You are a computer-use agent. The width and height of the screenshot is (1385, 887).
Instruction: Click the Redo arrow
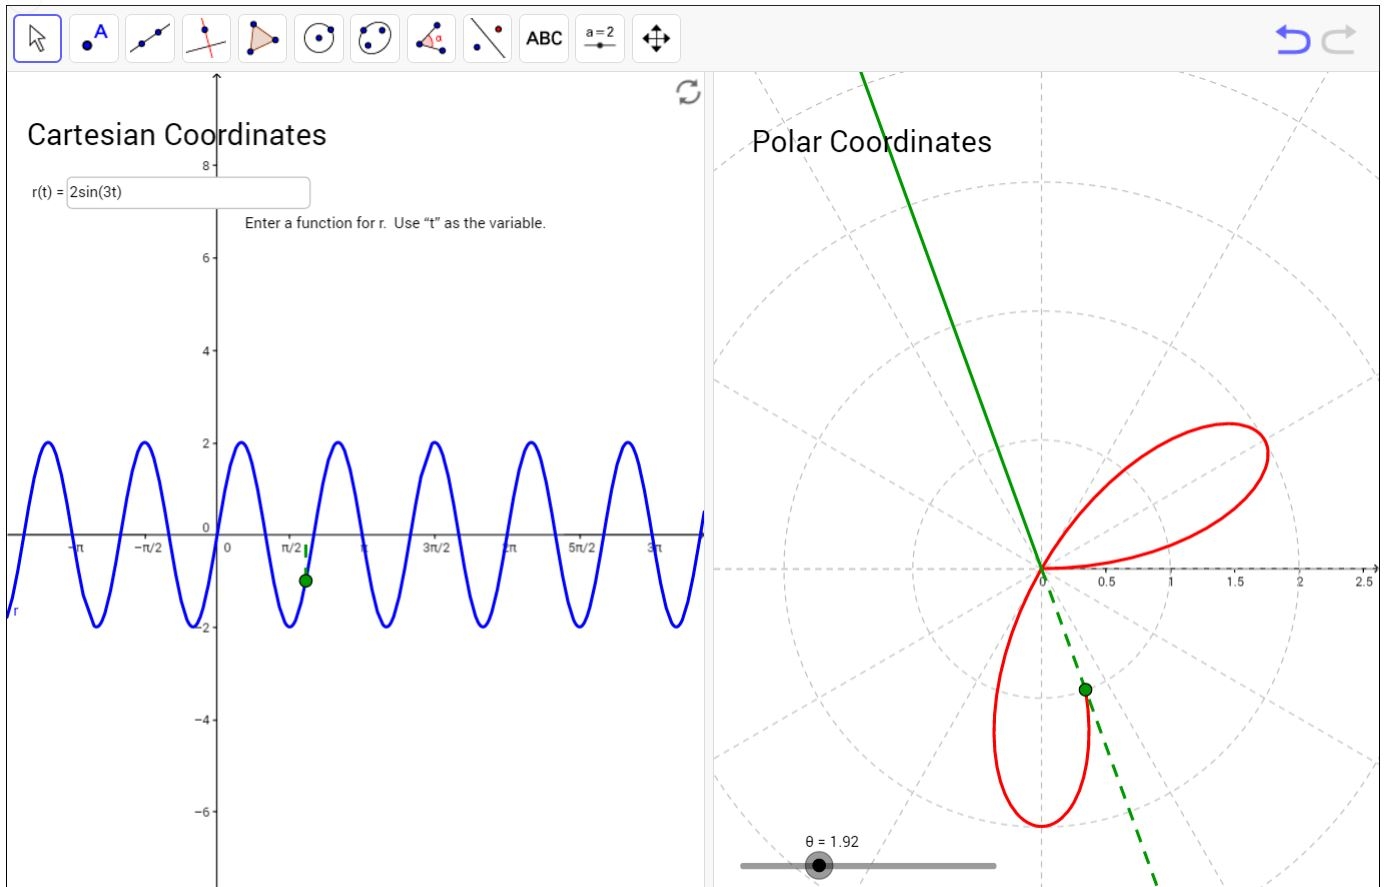tap(1337, 37)
